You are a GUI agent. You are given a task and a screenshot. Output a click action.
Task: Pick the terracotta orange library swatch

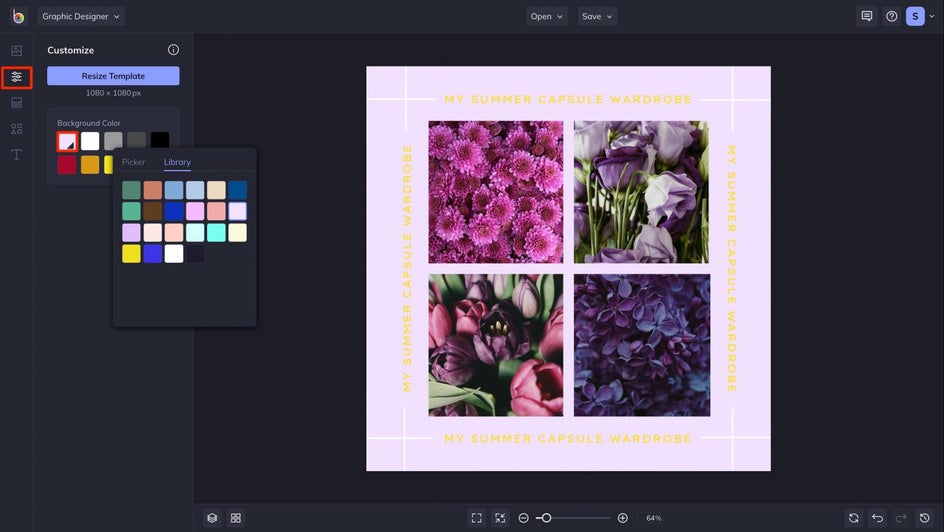pyautogui.click(x=152, y=190)
